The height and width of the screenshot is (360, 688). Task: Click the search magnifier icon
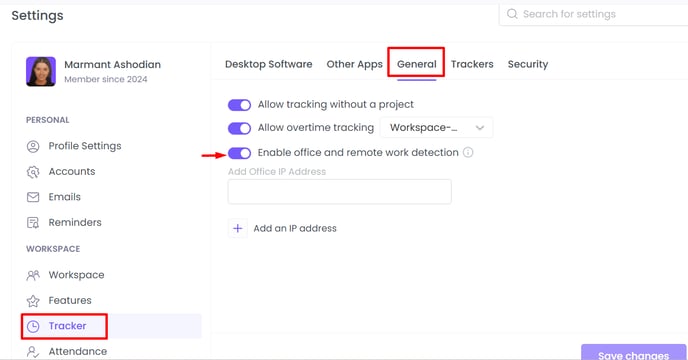[x=512, y=14]
